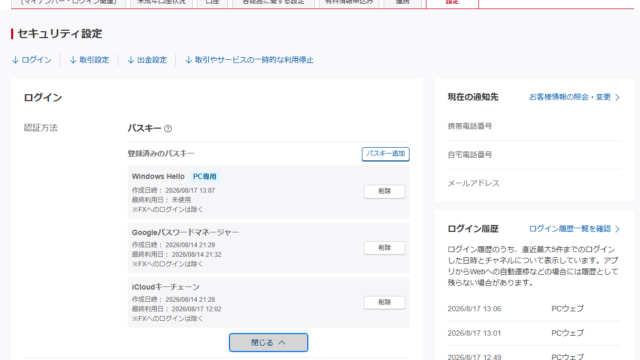640x360 pixels.
Task: Select the Windows Hello passkey name
Action: pos(158,177)
